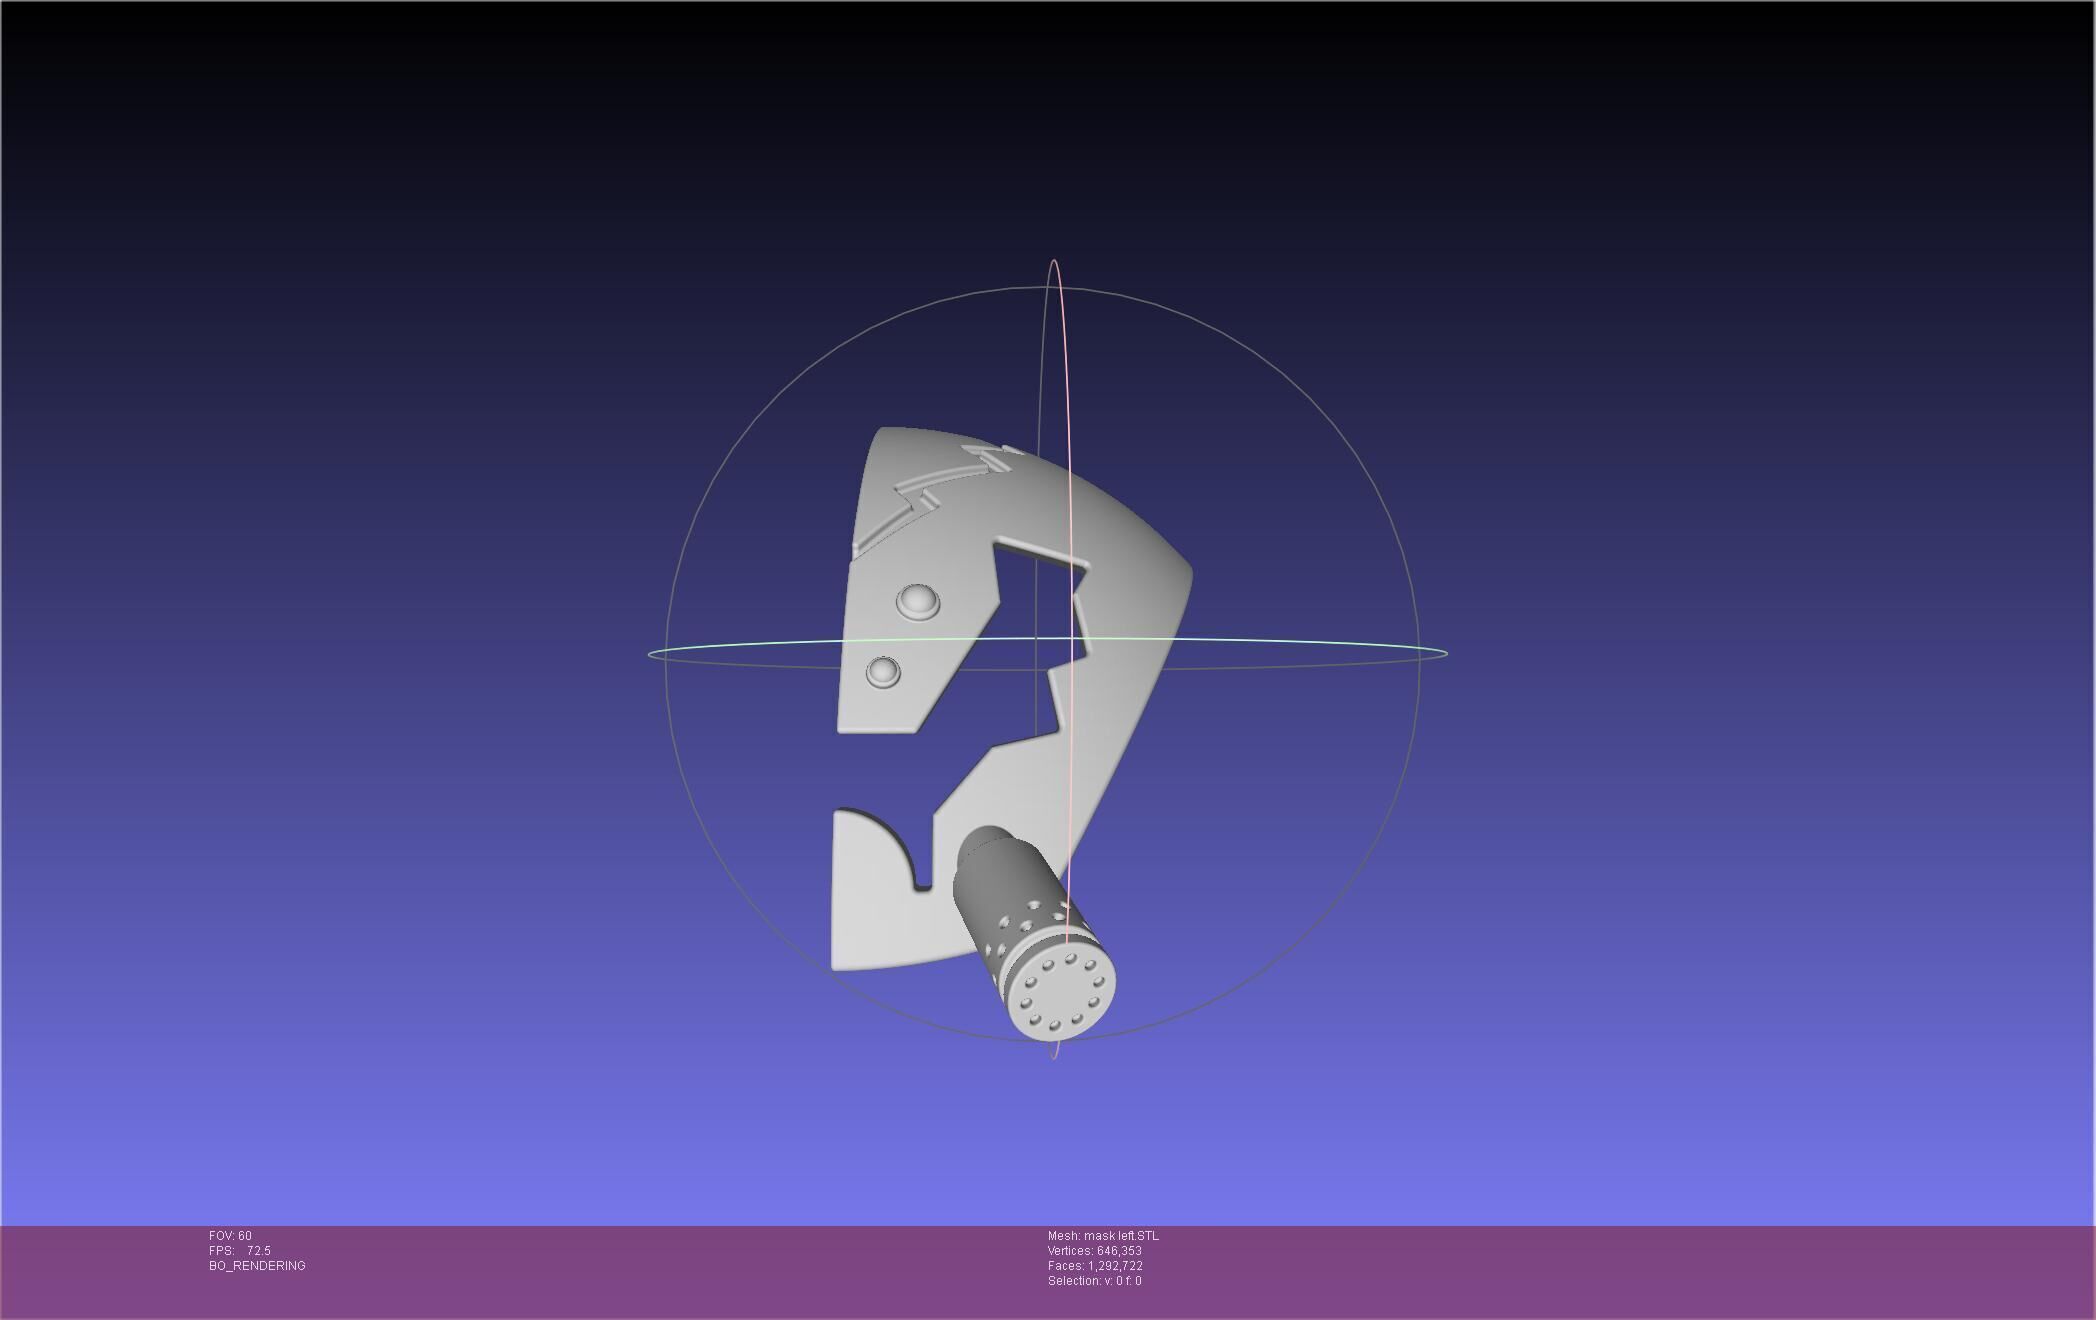Click the smaller round stud on the mask
The width and height of the screenshot is (2096, 1320).
click(883, 671)
